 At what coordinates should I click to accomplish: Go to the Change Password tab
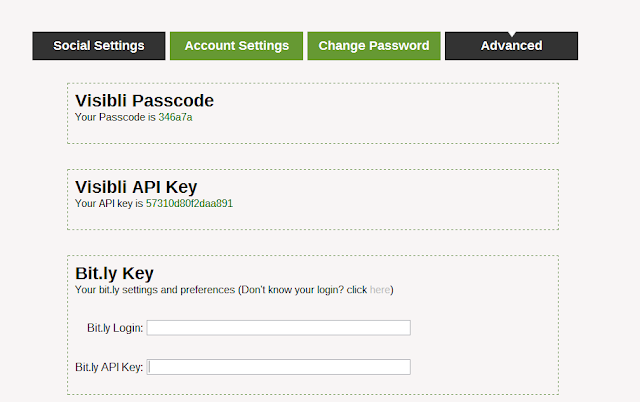pos(374,46)
